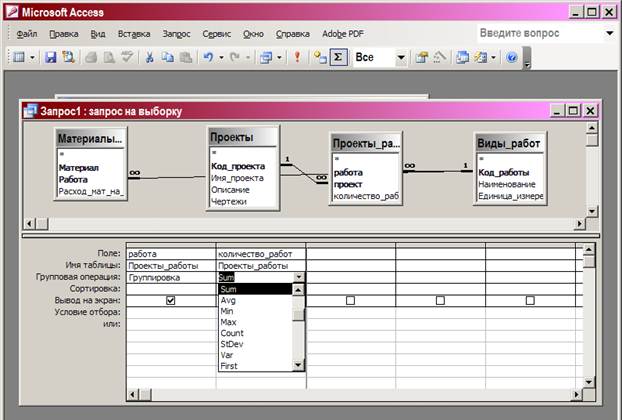Click the Paste toolbar icon

click(x=186, y=58)
